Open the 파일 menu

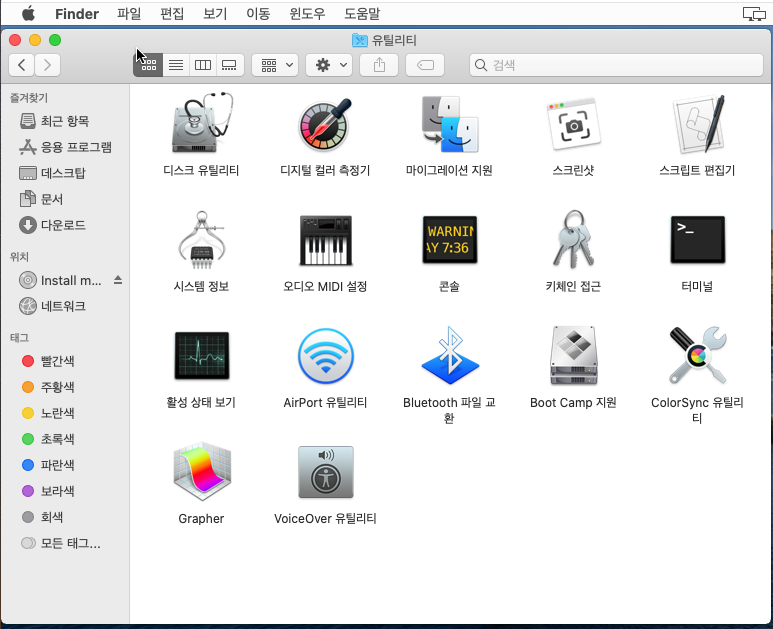coord(129,13)
